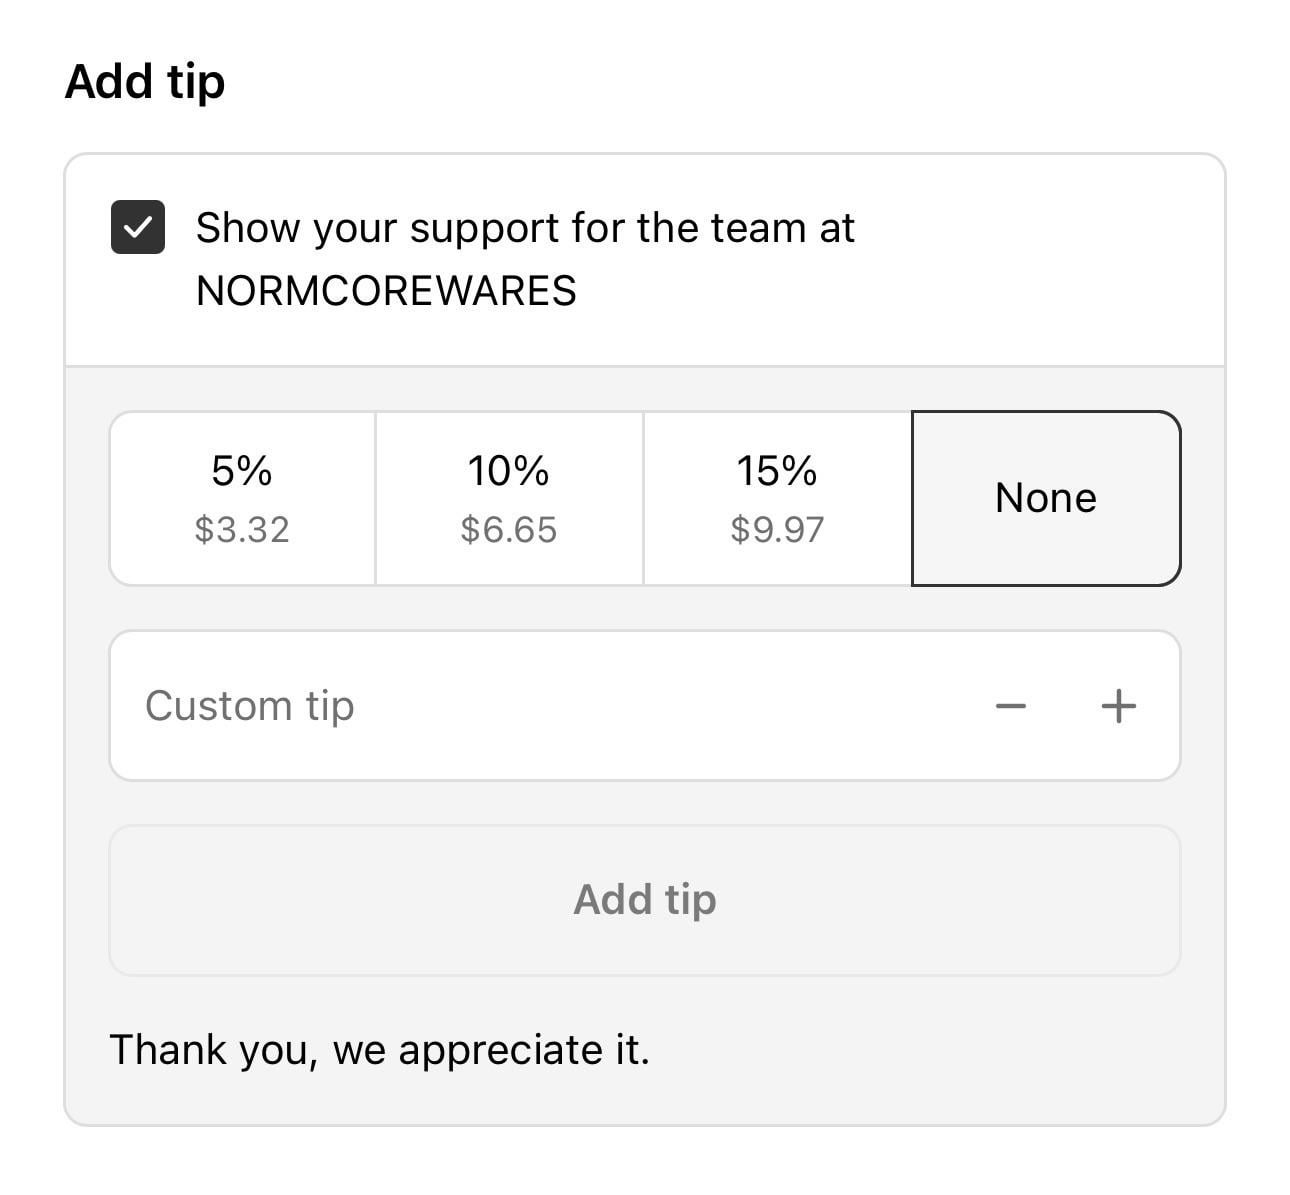Click the bold Add tip heading
This screenshot has height=1195, width=1290.
[145, 81]
